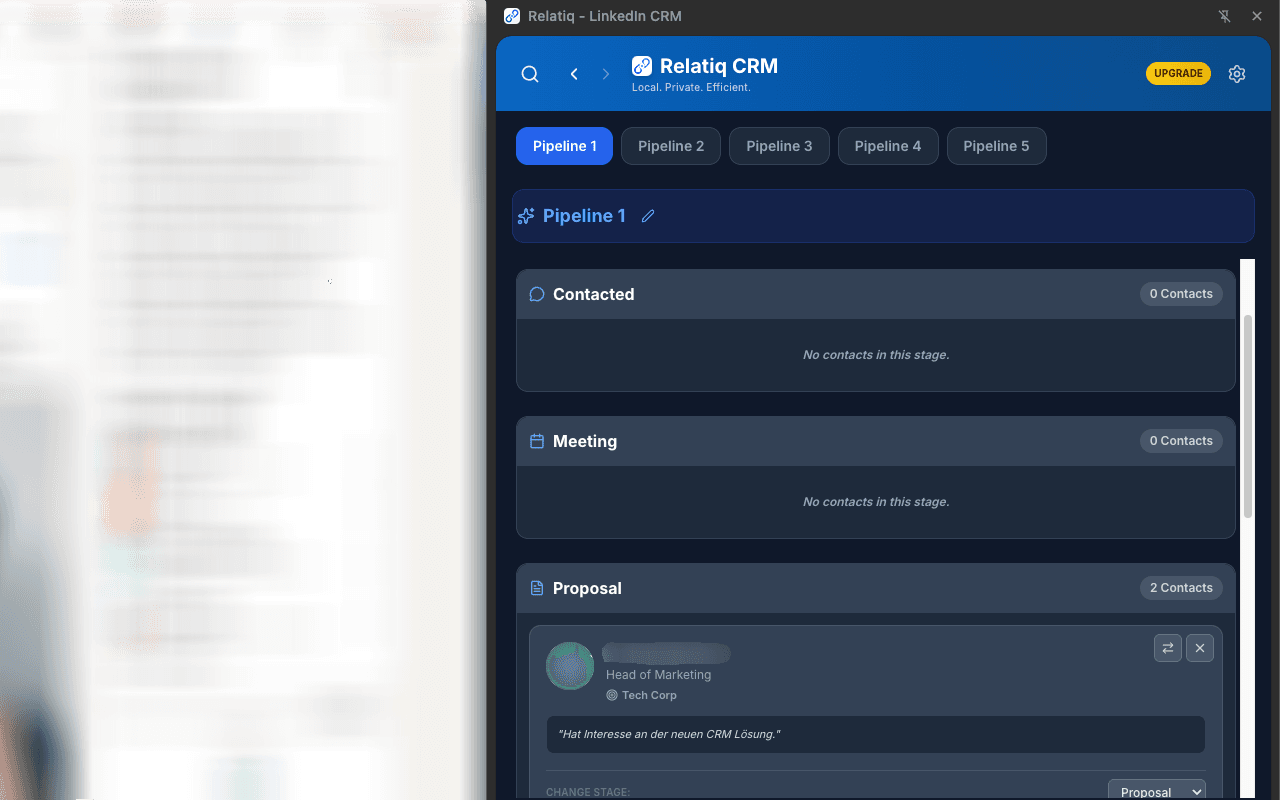
Task: Click the Pipeline 1 heading text
Action: click(x=584, y=216)
